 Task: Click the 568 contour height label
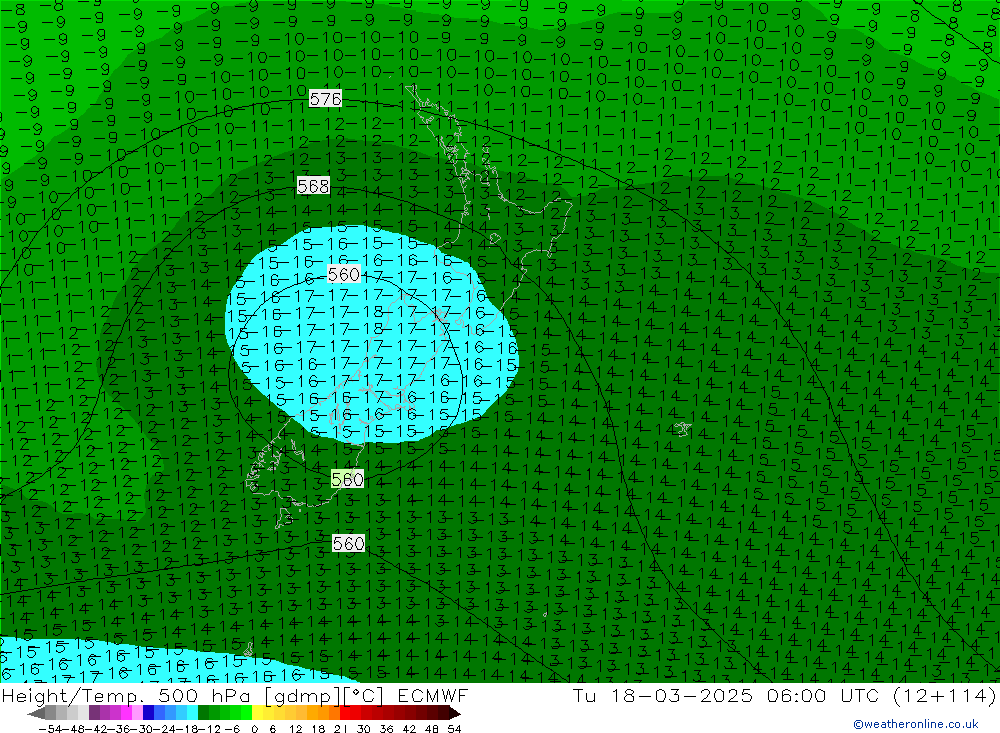click(x=313, y=186)
